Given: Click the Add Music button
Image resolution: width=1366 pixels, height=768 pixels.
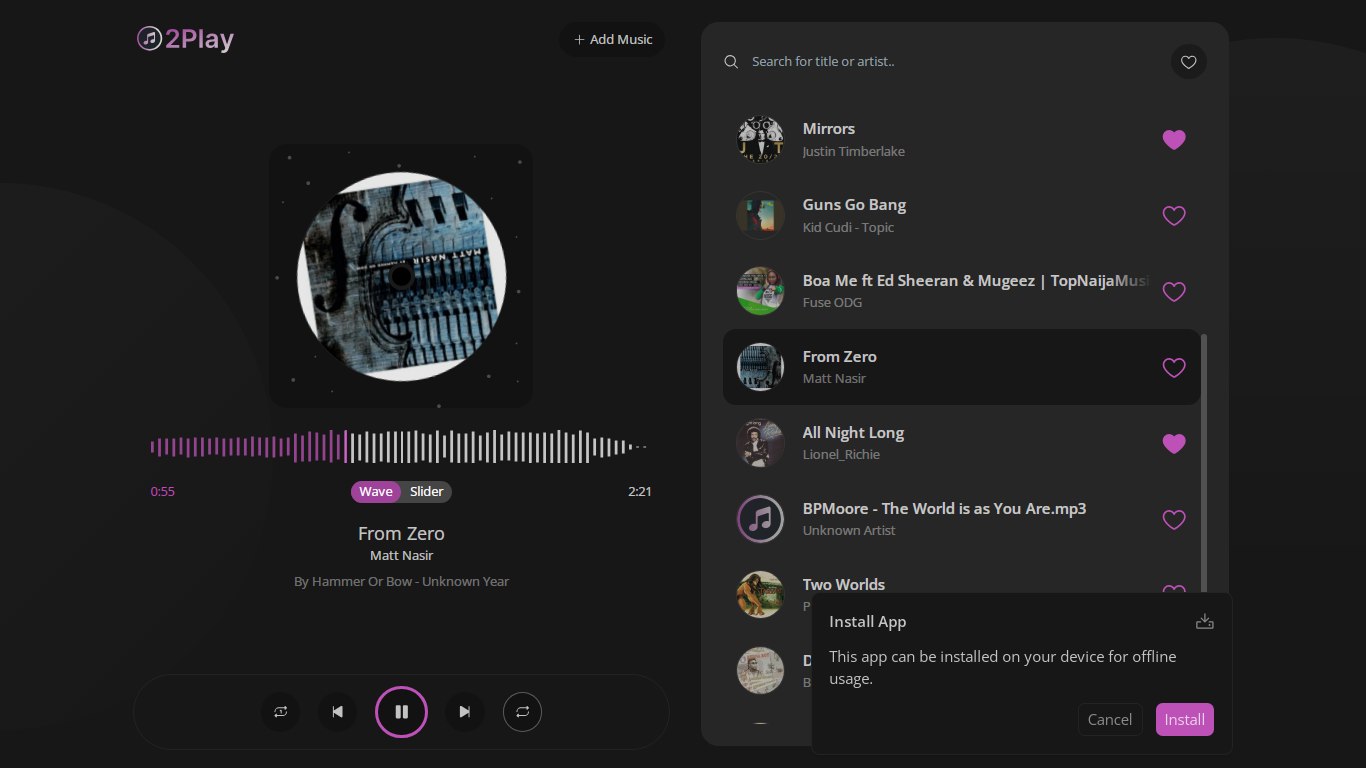Looking at the screenshot, I should [x=612, y=39].
